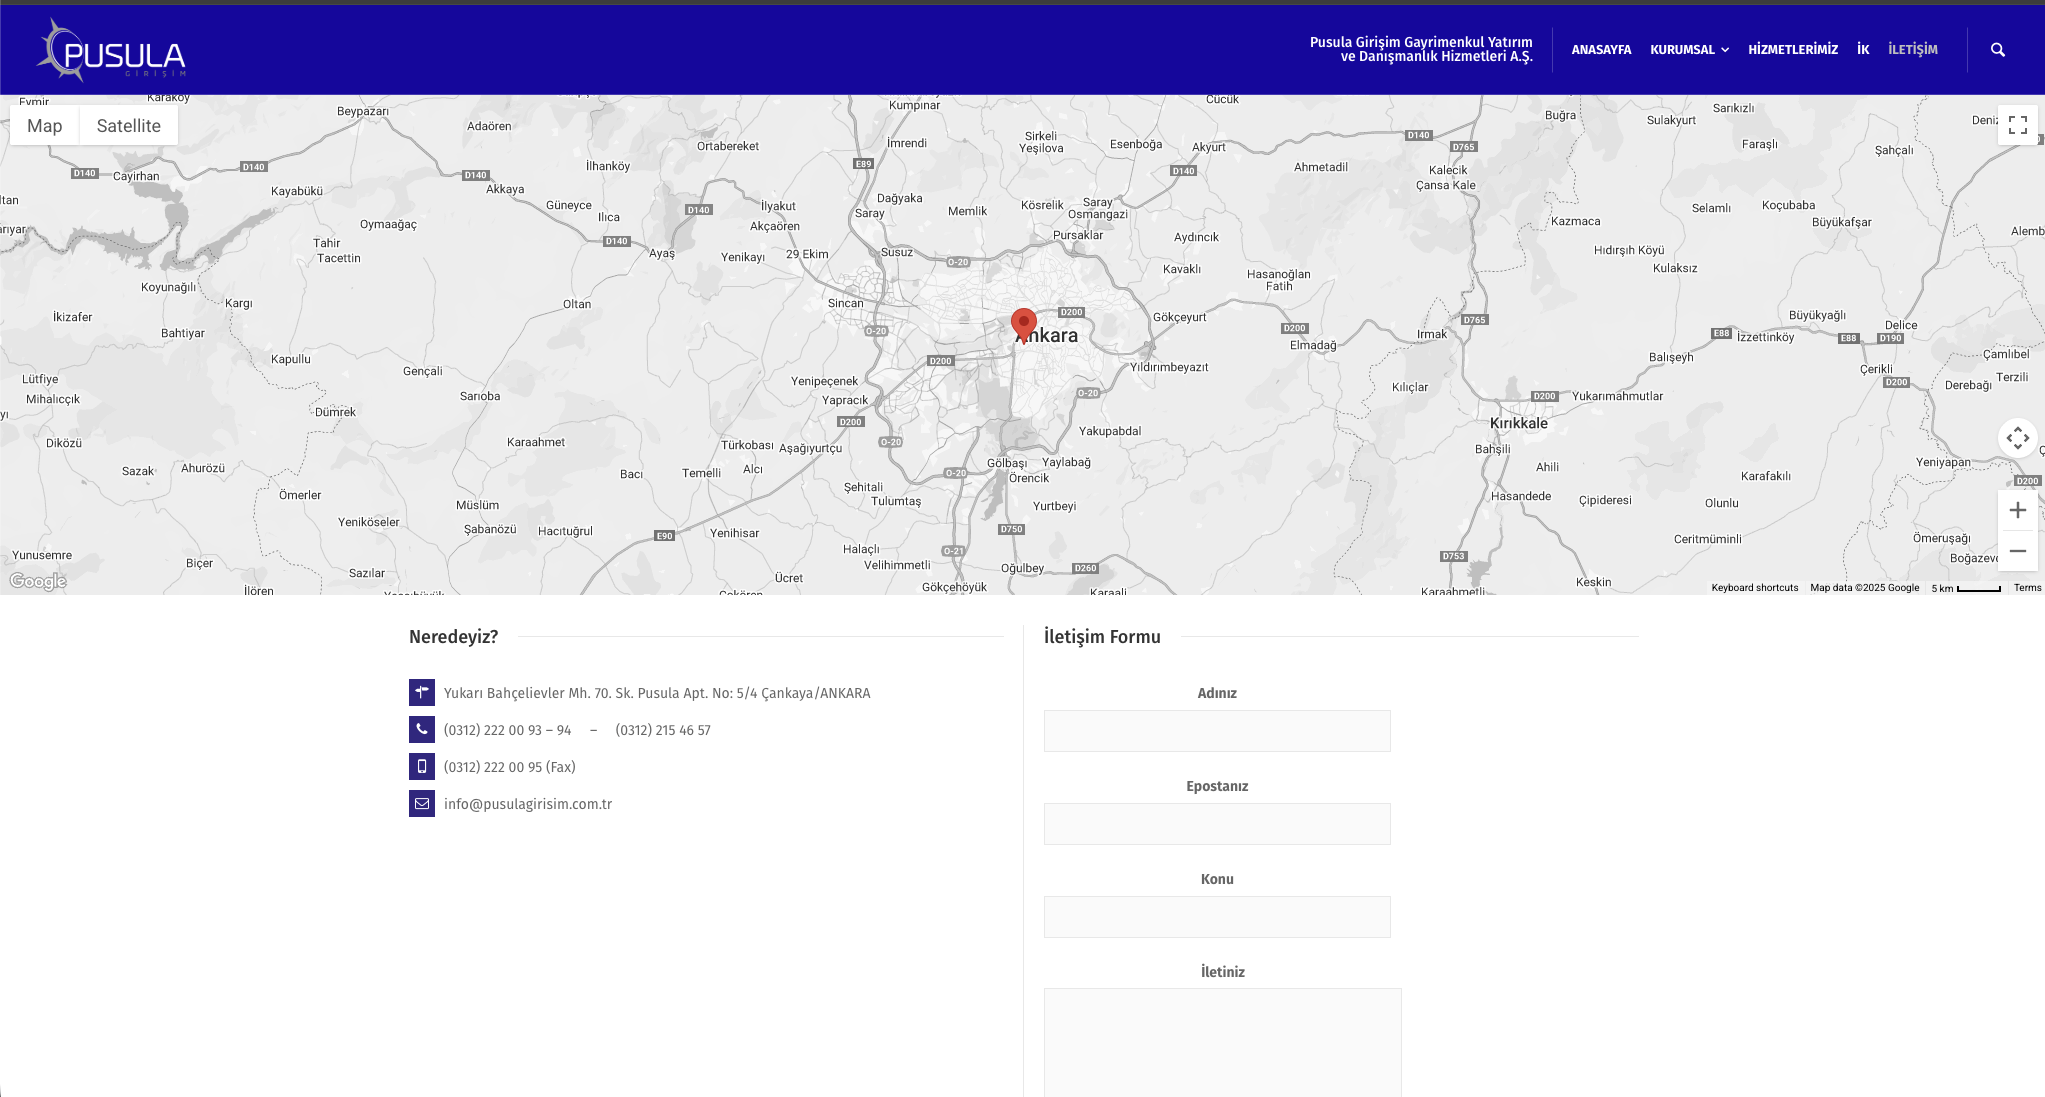Click the email envelope icon
2045x1097 pixels.
(421, 803)
